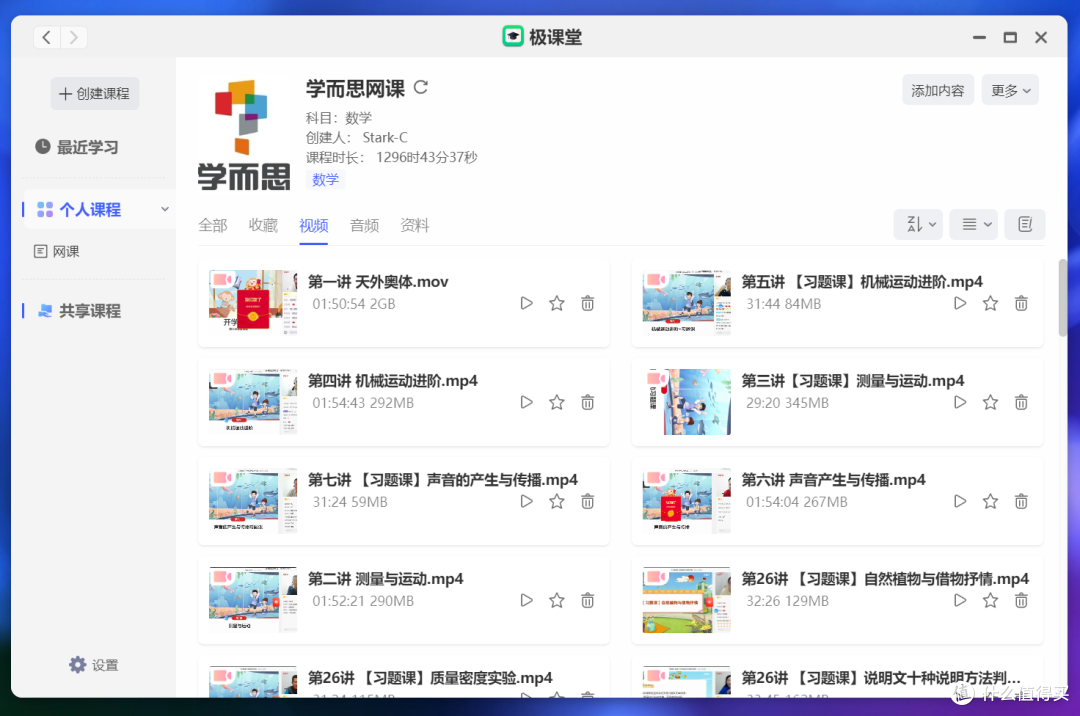Delete 第一讲 天外奥体.mov using trash icon

coord(587,303)
